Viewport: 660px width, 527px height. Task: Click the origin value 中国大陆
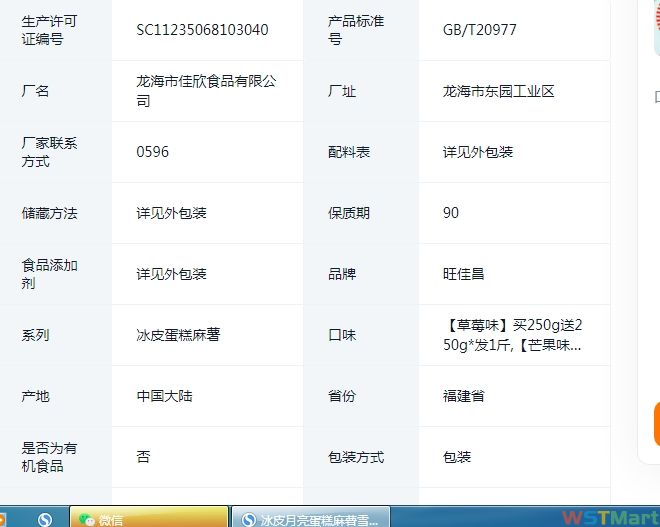[164, 396]
